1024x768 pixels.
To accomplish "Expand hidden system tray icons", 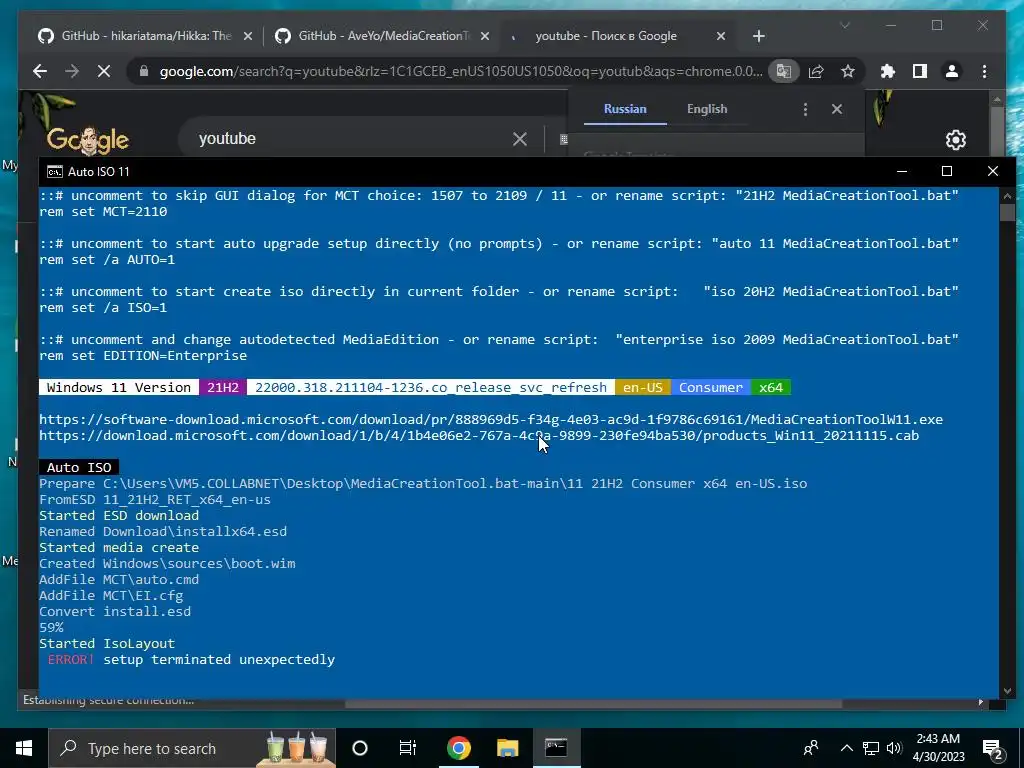I will (846, 748).
